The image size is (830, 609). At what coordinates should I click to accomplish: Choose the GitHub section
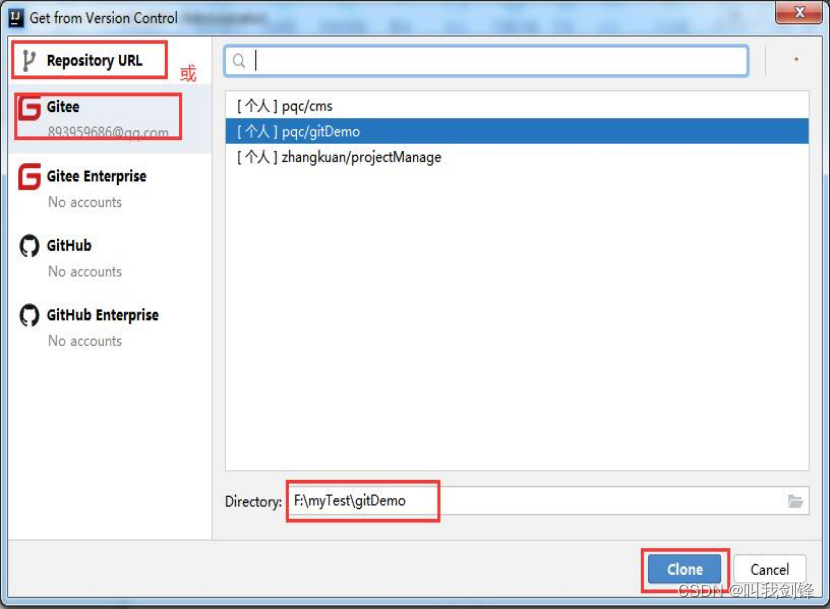[110, 258]
